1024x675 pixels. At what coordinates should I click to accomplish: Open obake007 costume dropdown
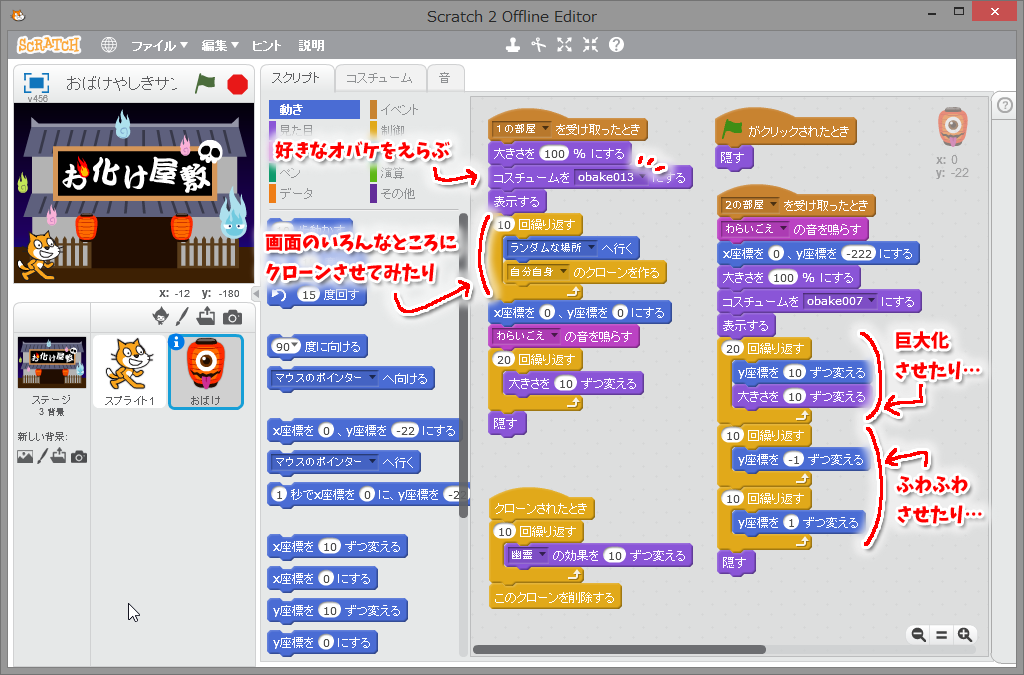[x=871, y=300]
